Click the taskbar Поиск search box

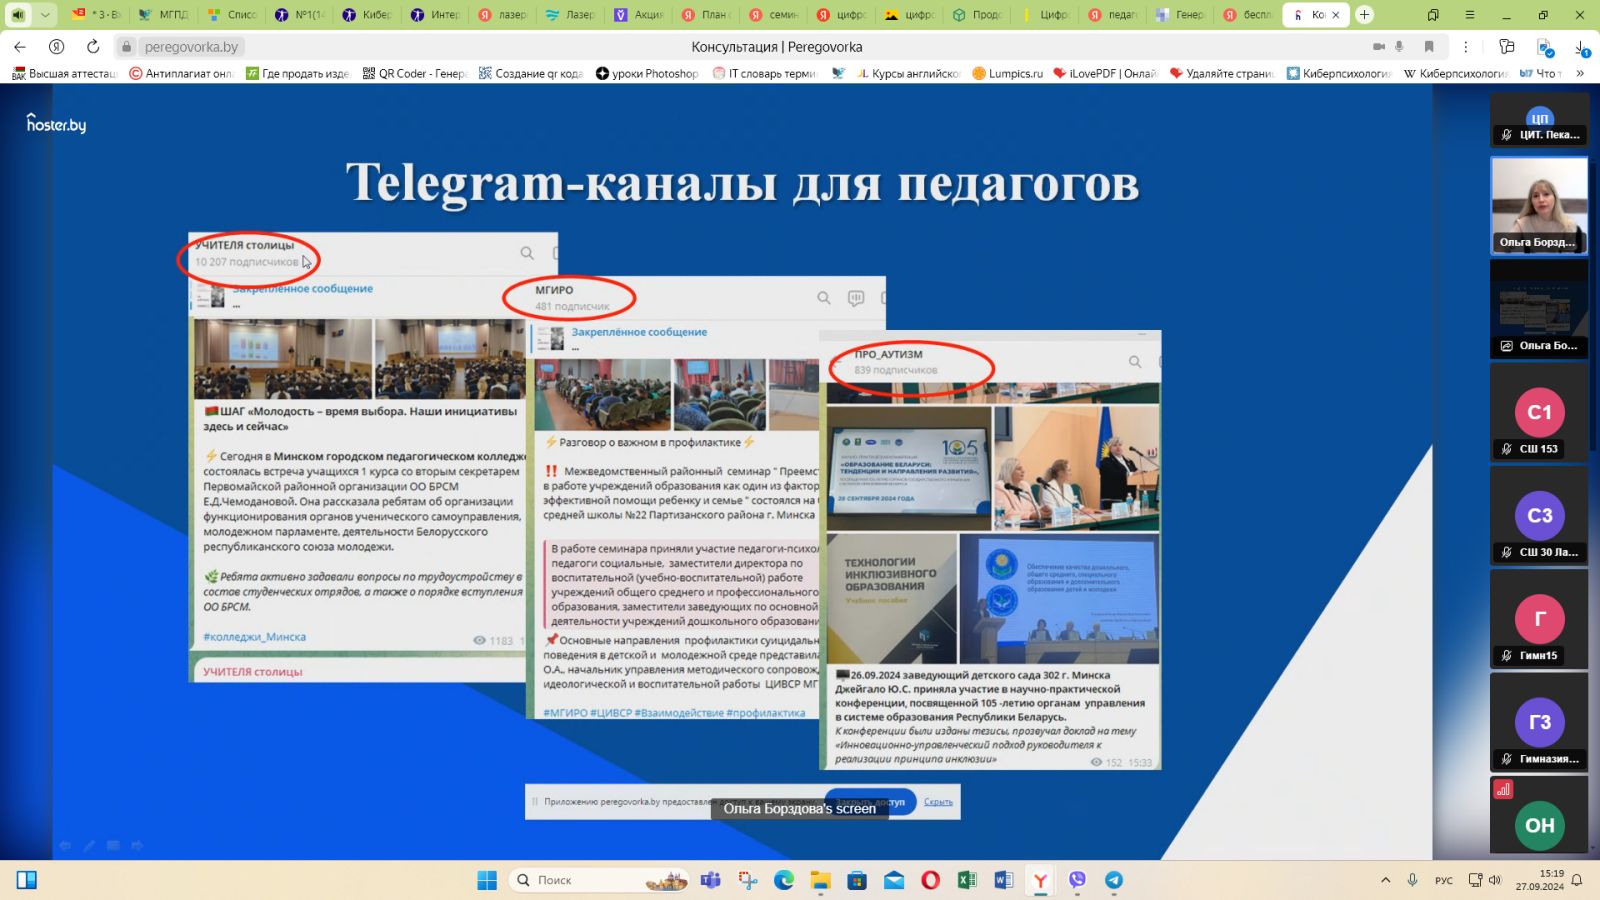(598, 880)
